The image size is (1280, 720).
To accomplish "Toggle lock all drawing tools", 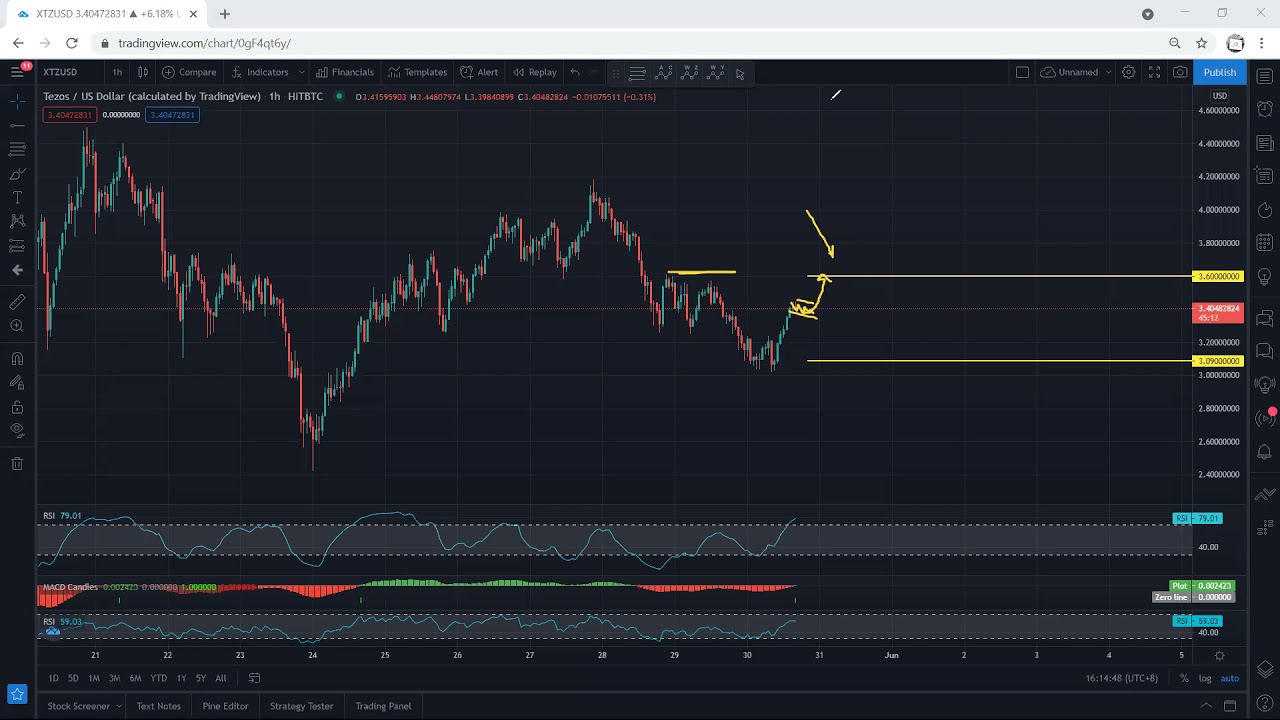I will (17, 407).
